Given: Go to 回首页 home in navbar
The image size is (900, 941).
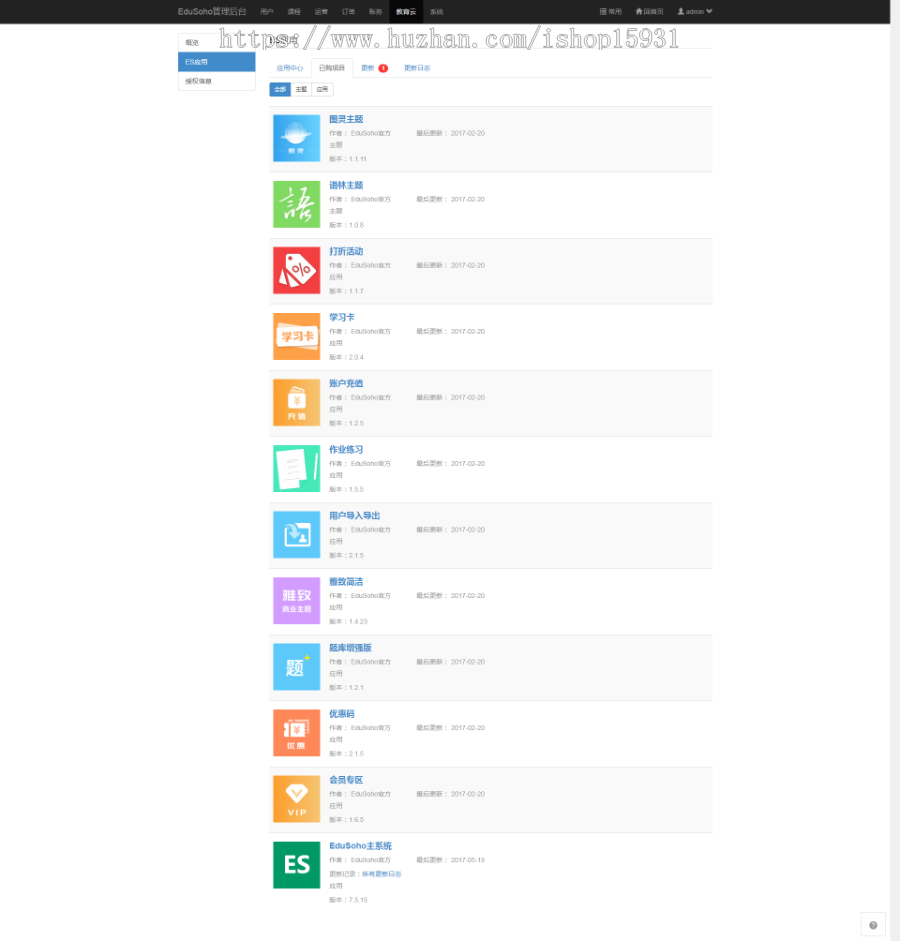Looking at the screenshot, I should (649, 11).
